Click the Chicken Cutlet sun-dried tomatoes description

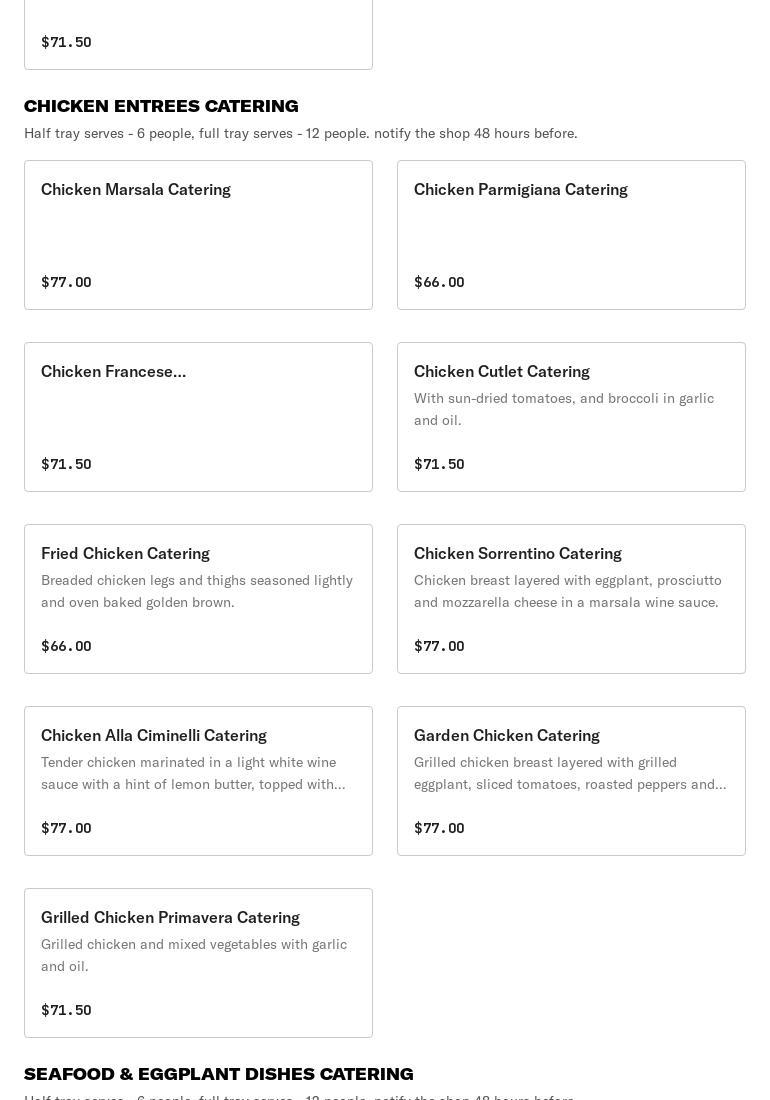click(564, 409)
